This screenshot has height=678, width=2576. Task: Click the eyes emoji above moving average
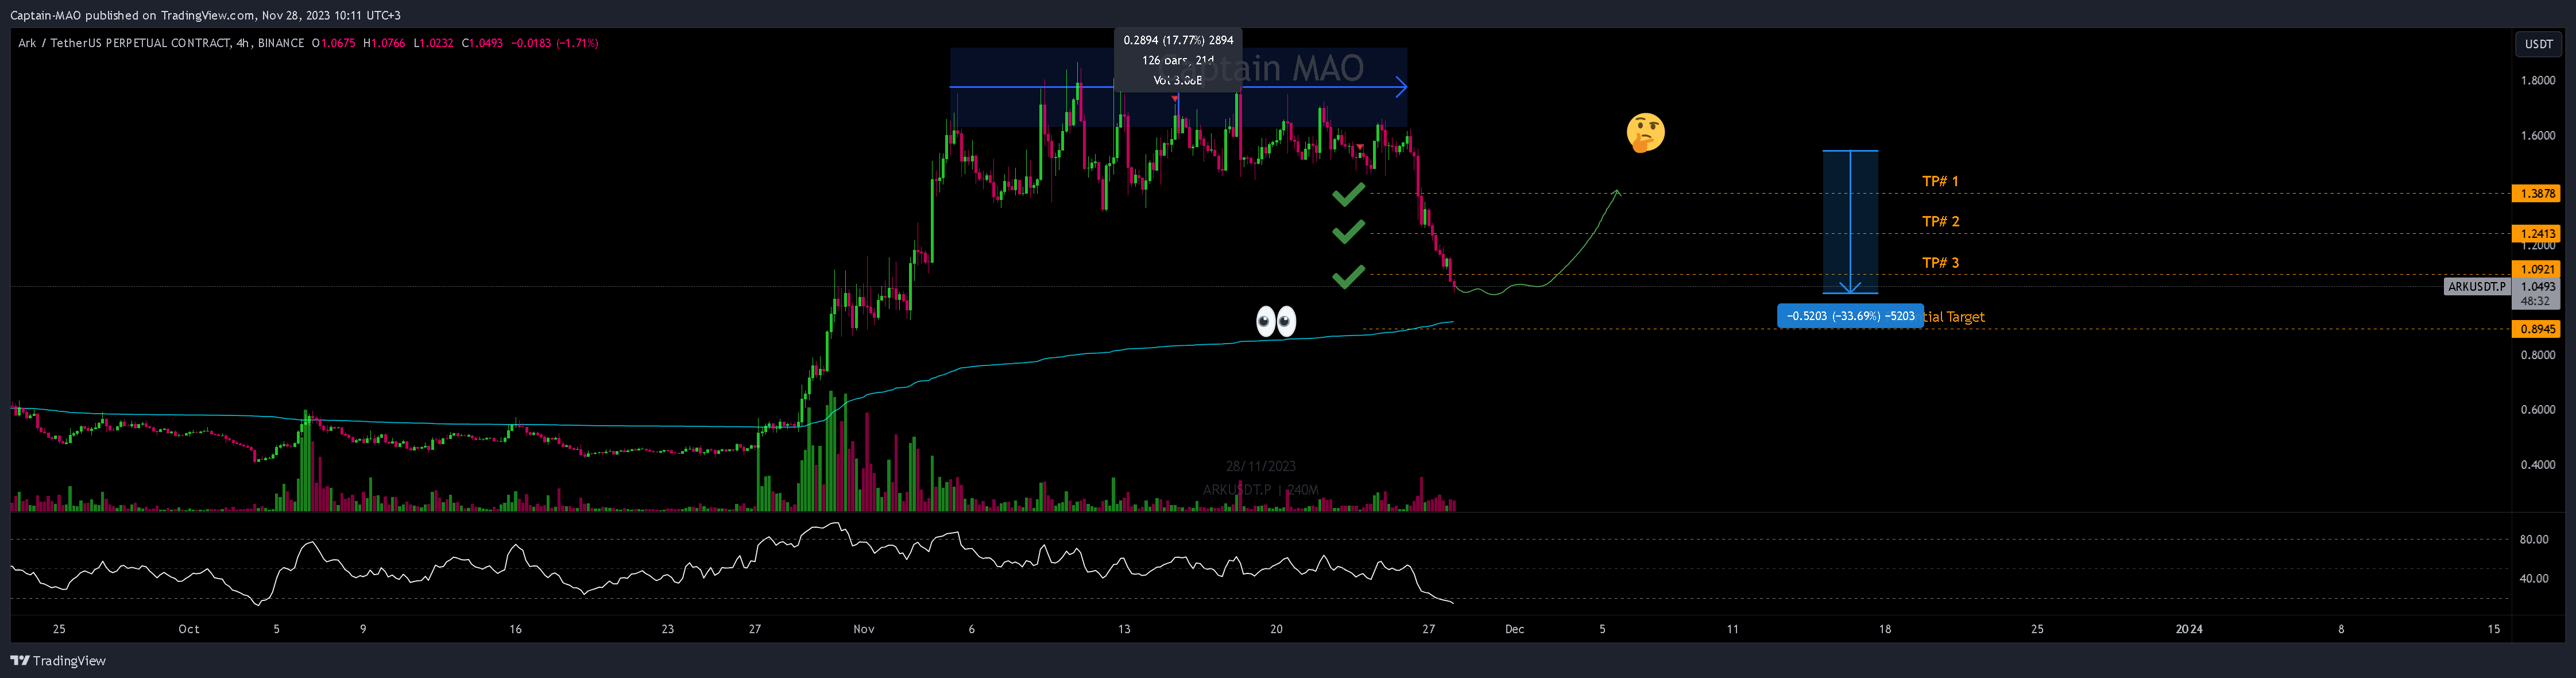pyautogui.click(x=1276, y=321)
